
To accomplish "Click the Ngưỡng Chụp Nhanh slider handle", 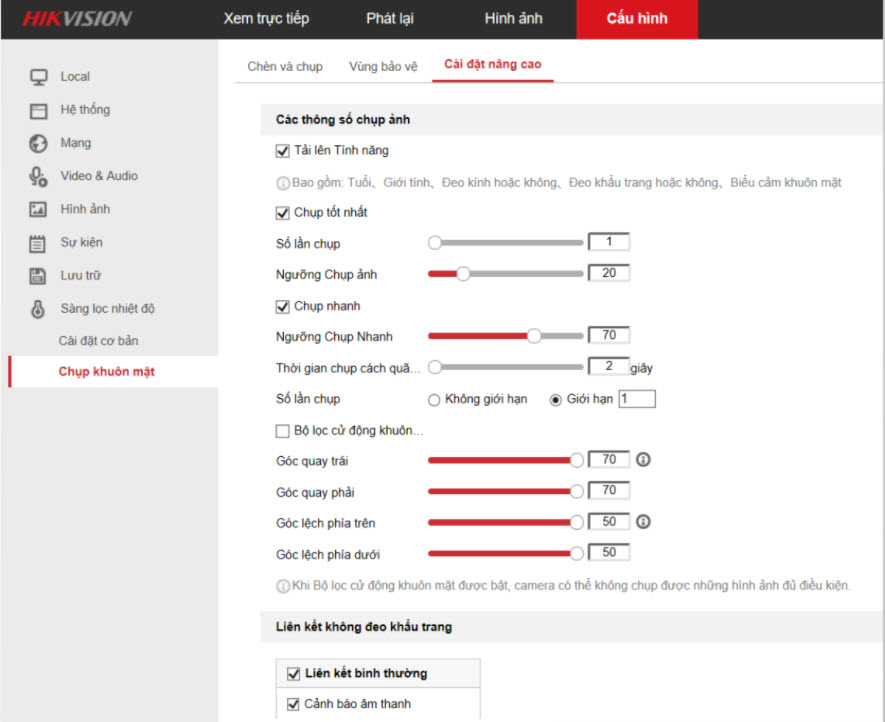I will (534, 336).
